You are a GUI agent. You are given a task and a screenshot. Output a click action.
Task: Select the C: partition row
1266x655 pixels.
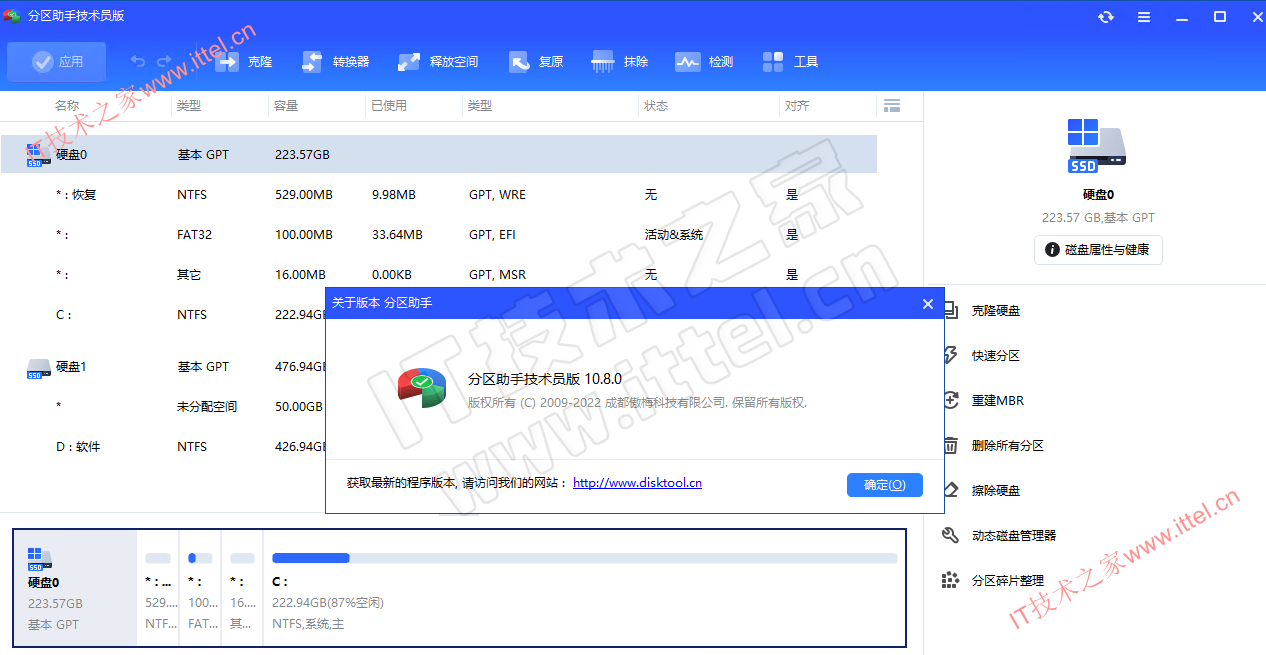(164, 315)
